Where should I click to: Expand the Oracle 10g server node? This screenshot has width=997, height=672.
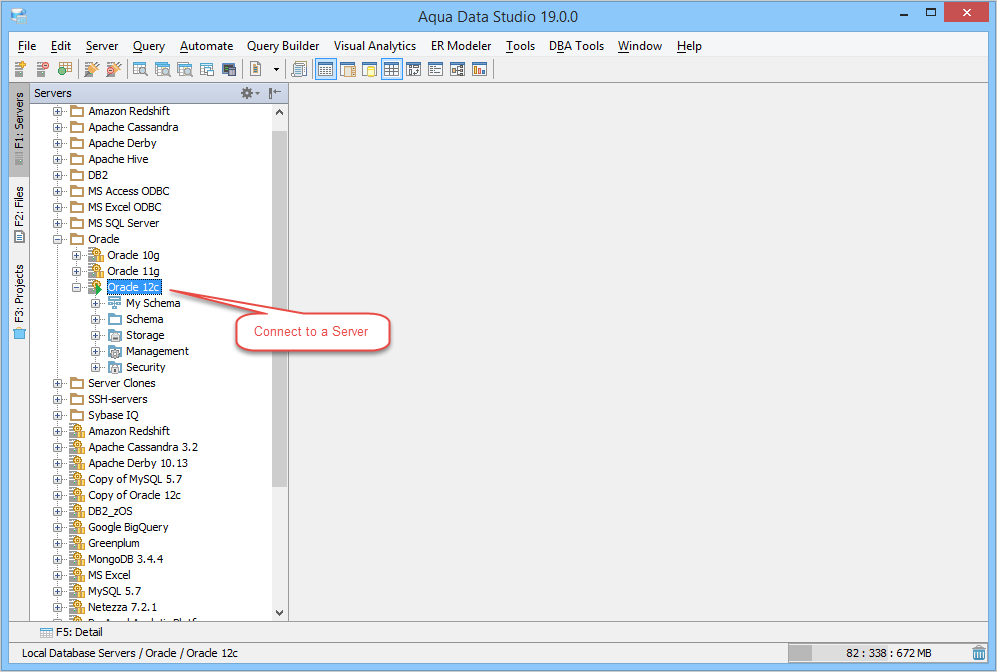click(76, 256)
